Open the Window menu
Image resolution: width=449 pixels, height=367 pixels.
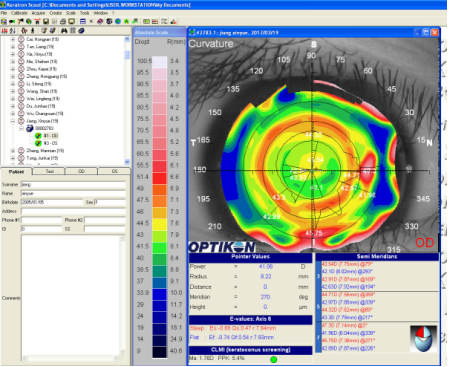(100, 13)
